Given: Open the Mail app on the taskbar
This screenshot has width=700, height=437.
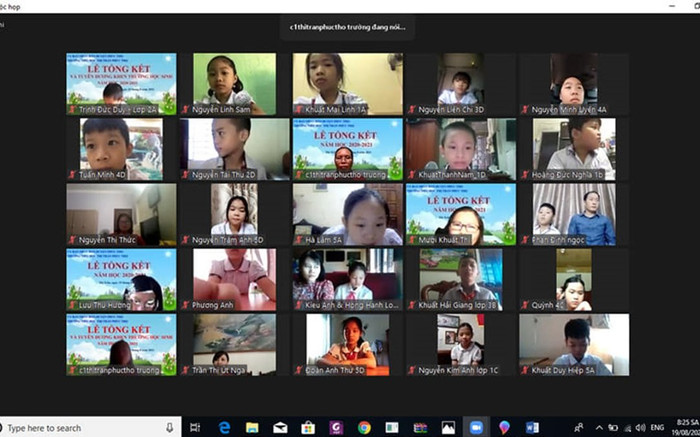Looking at the screenshot, I should pyautogui.click(x=280, y=428).
